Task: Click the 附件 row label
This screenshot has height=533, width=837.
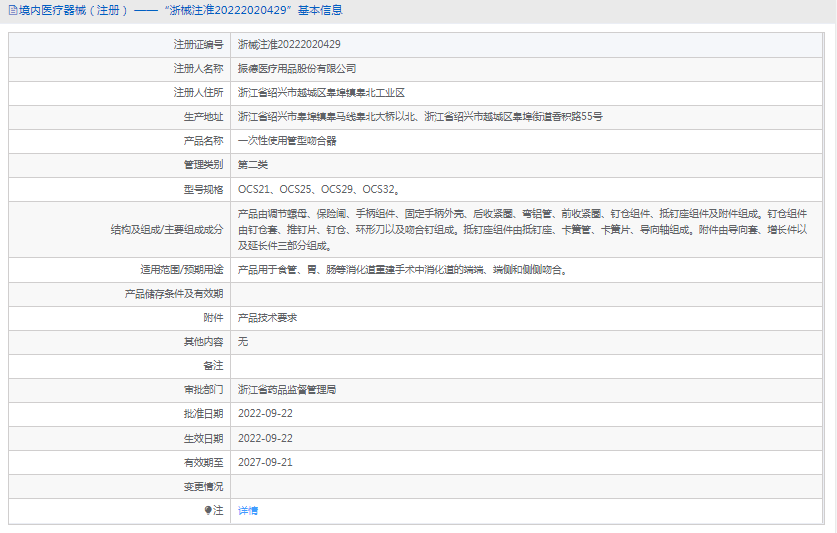Action: point(214,318)
